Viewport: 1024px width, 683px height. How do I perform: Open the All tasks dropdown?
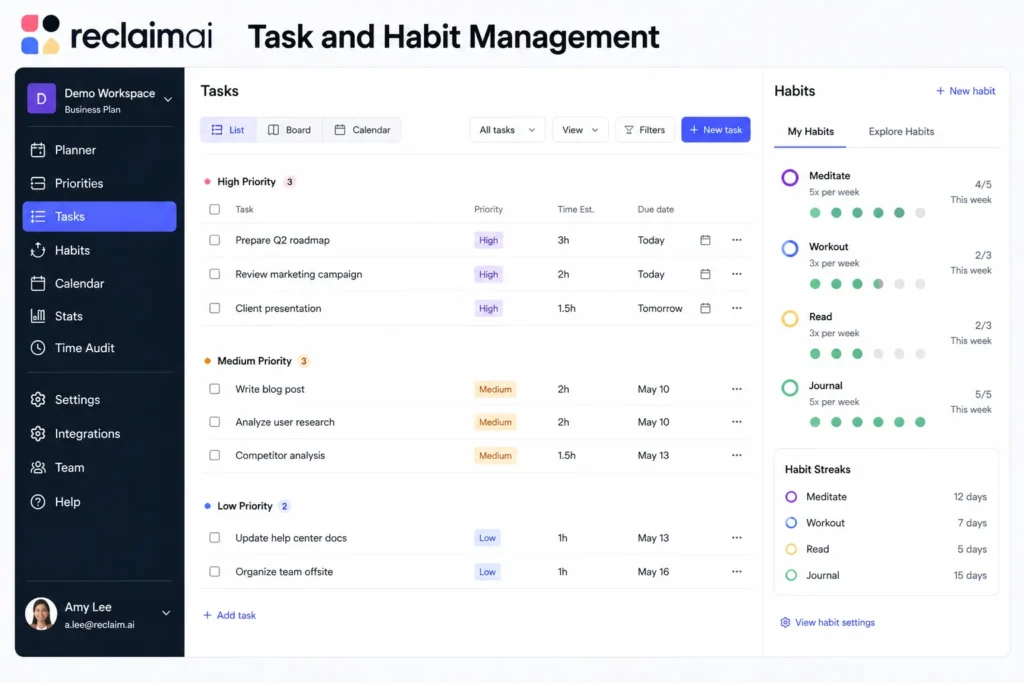507,130
